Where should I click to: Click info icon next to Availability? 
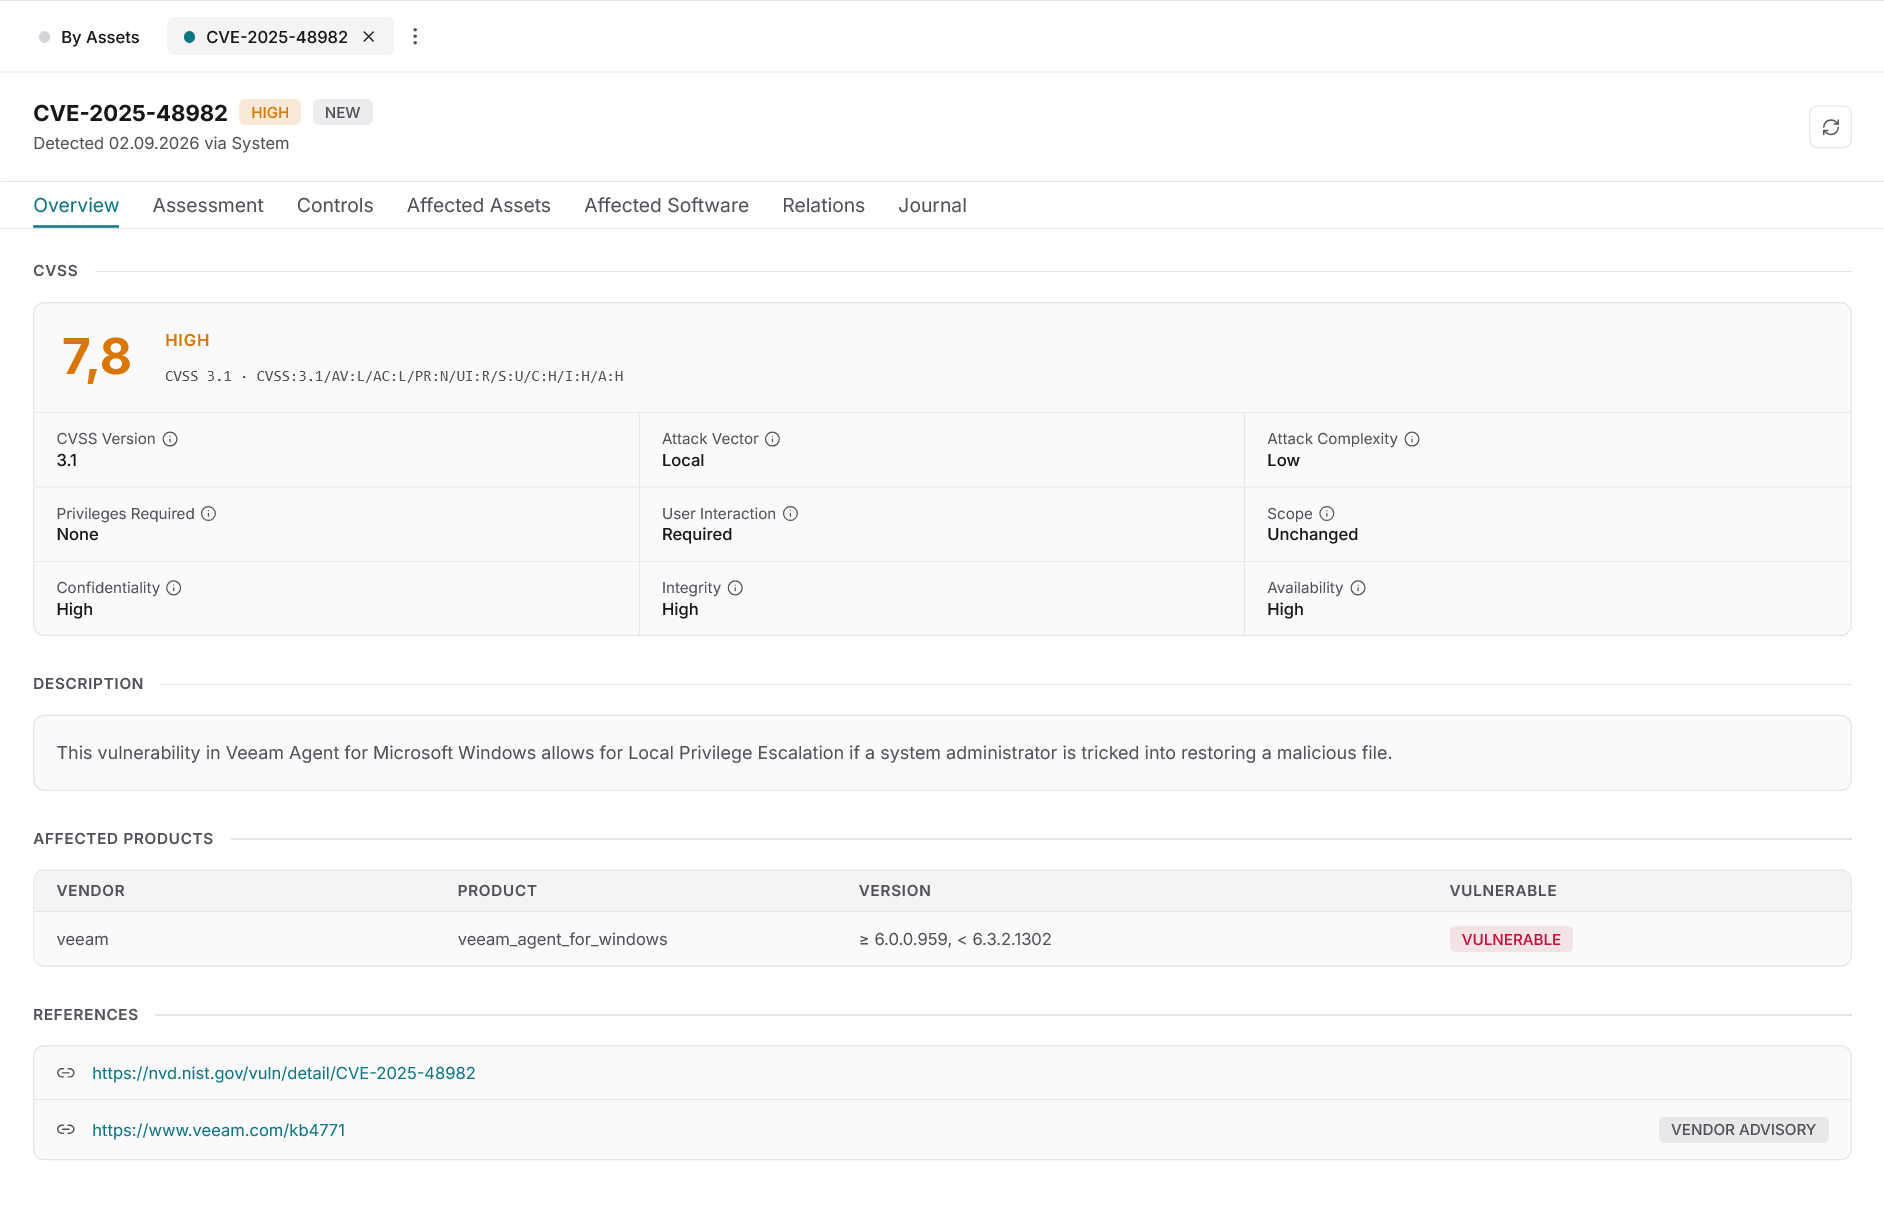point(1358,588)
